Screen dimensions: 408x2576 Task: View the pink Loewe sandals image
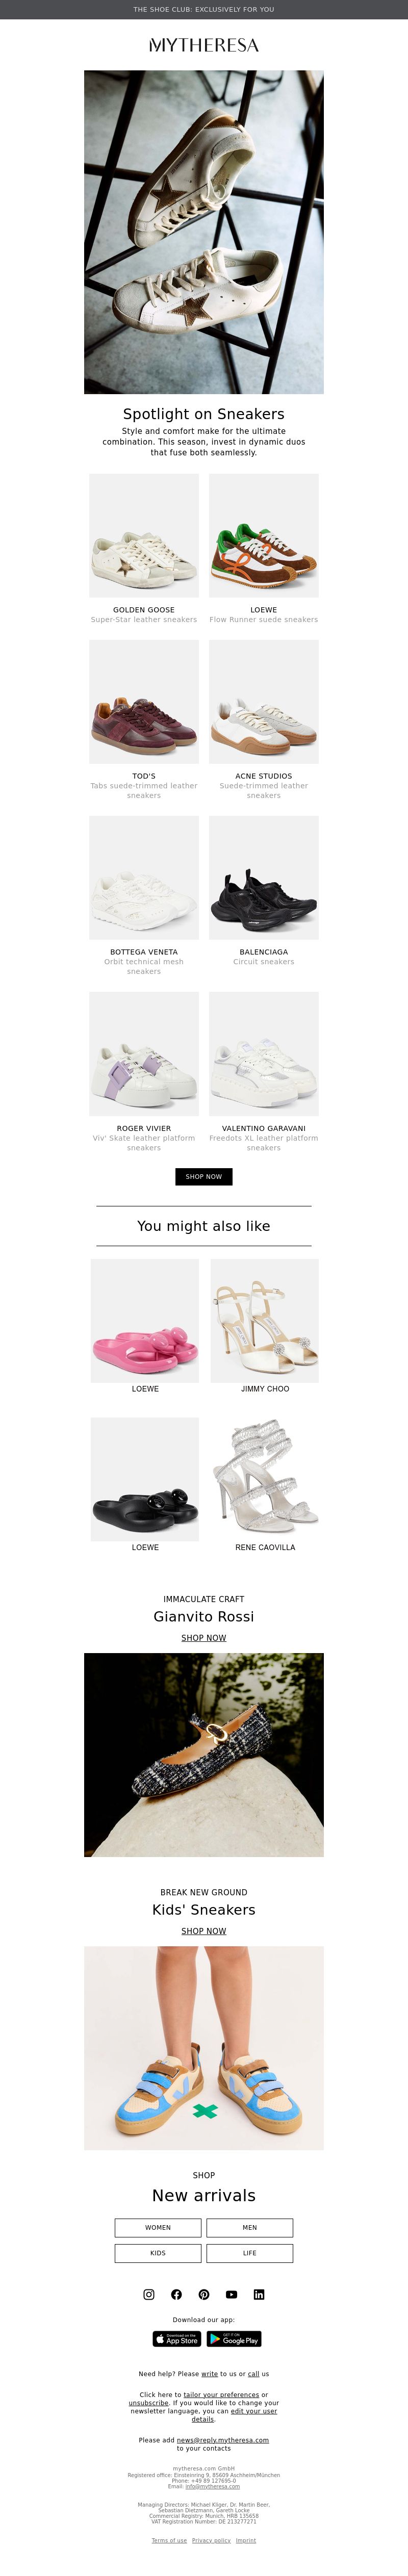[145, 1321]
